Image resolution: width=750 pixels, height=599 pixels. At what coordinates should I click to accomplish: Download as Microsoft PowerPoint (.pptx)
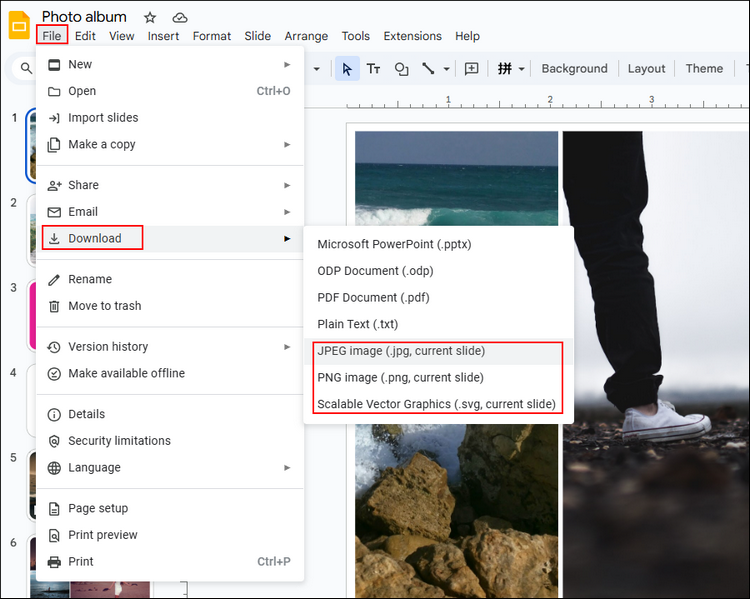pos(439,244)
